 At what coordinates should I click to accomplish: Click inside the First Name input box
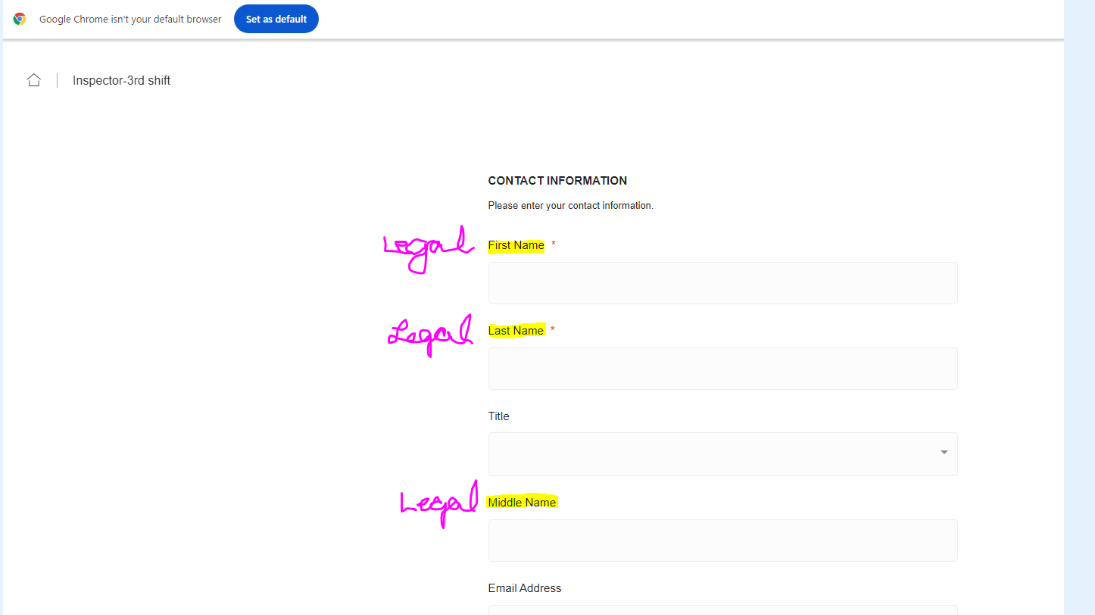[722, 283]
